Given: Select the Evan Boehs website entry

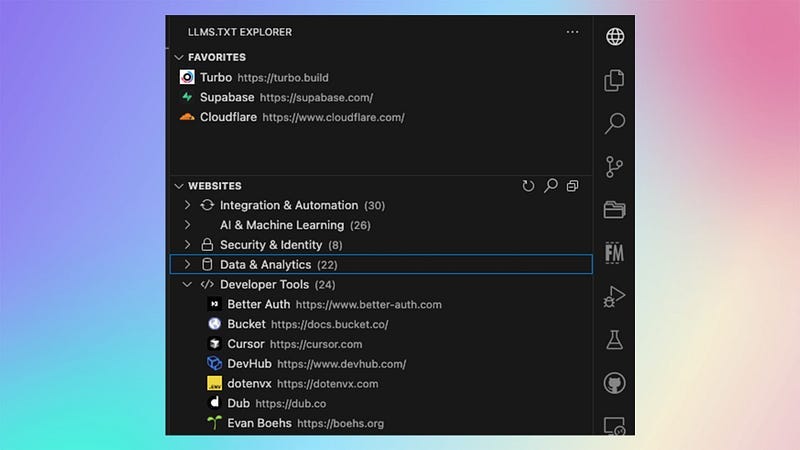Looking at the screenshot, I should coord(381,423).
